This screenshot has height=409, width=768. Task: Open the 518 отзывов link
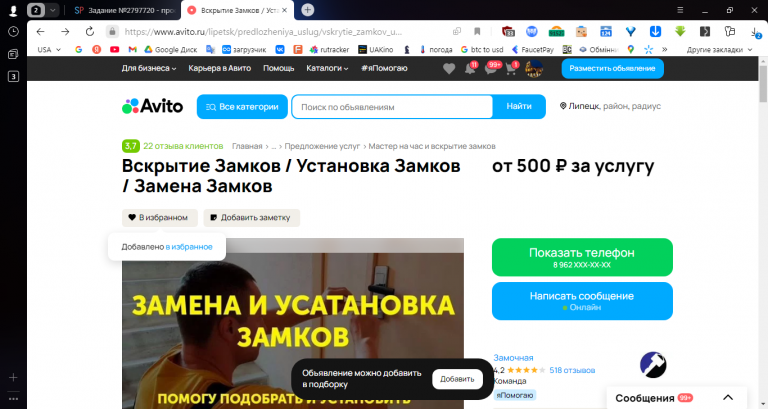[x=572, y=370]
